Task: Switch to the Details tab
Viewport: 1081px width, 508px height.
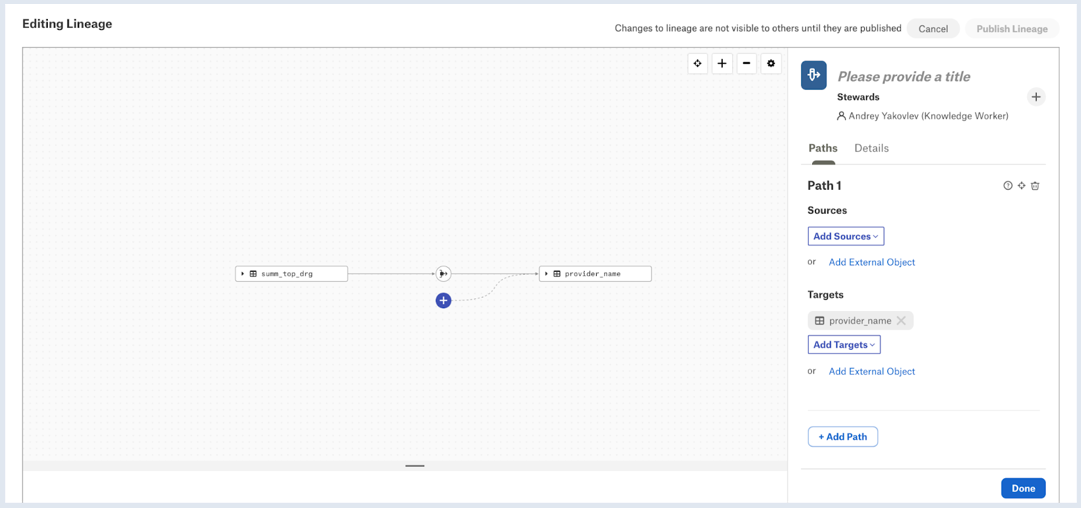Action: click(871, 148)
